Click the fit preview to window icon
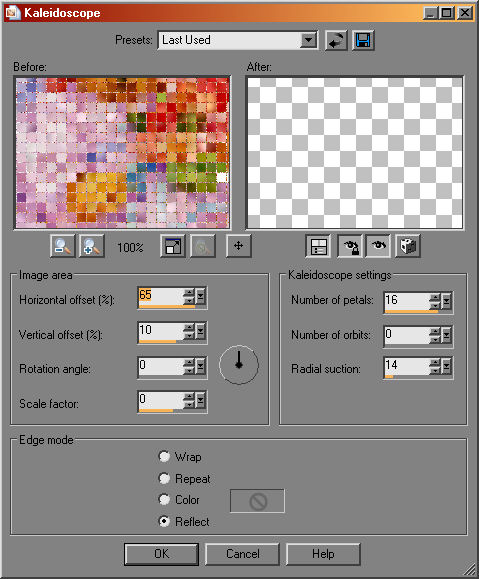Image resolution: width=479 pixels, height=579 pixels. [173, 246]
